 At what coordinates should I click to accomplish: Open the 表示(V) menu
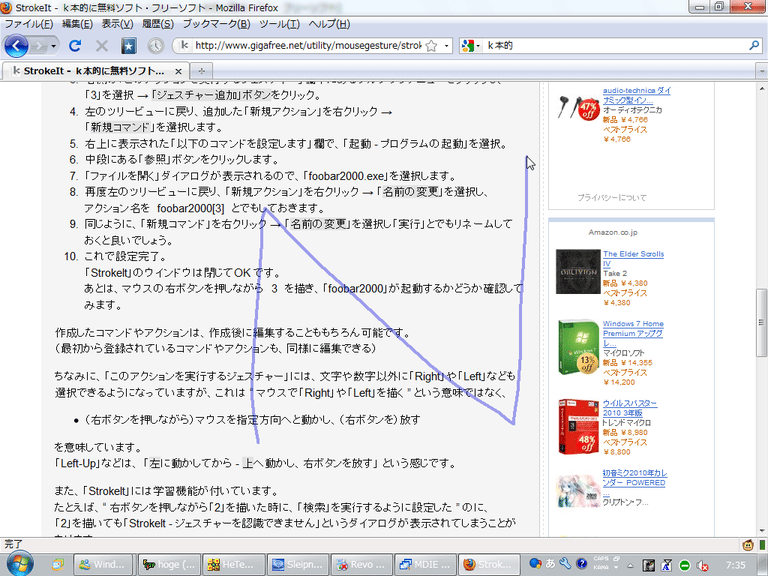coord(117,24)
